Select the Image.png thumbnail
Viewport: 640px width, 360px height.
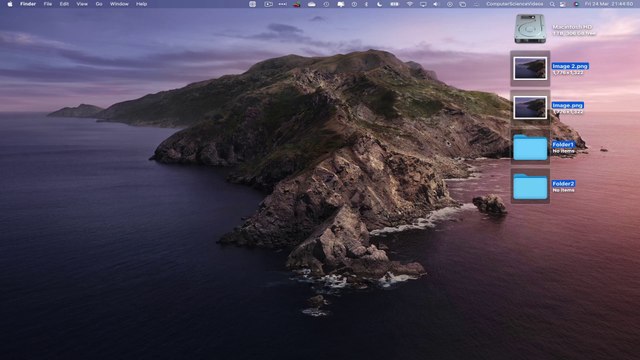[x=530, y=107]
